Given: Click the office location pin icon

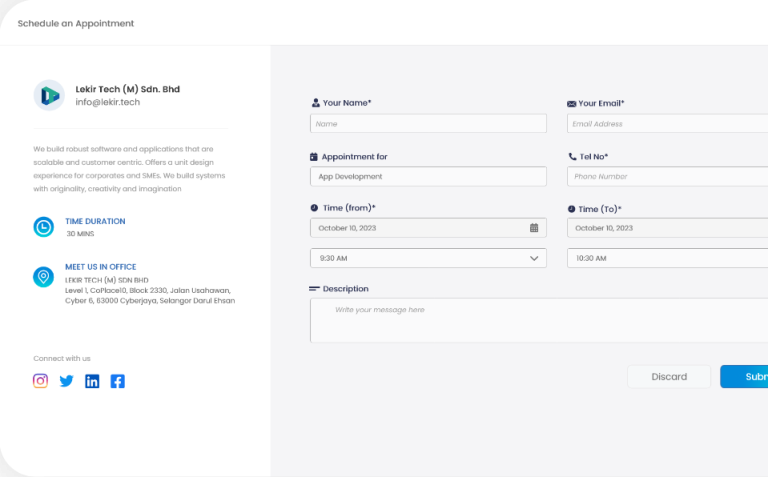Looking at the screenshot, I should 44,277.
